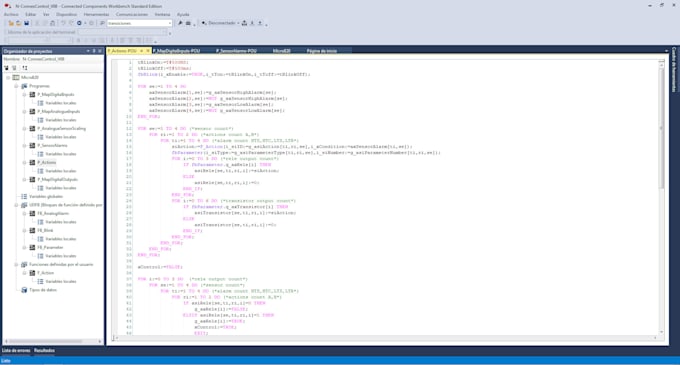The width and height of the screenshot is (680, 365).
Task: Pin the Organizador de proyectos panel
Action: click(94, 51)
